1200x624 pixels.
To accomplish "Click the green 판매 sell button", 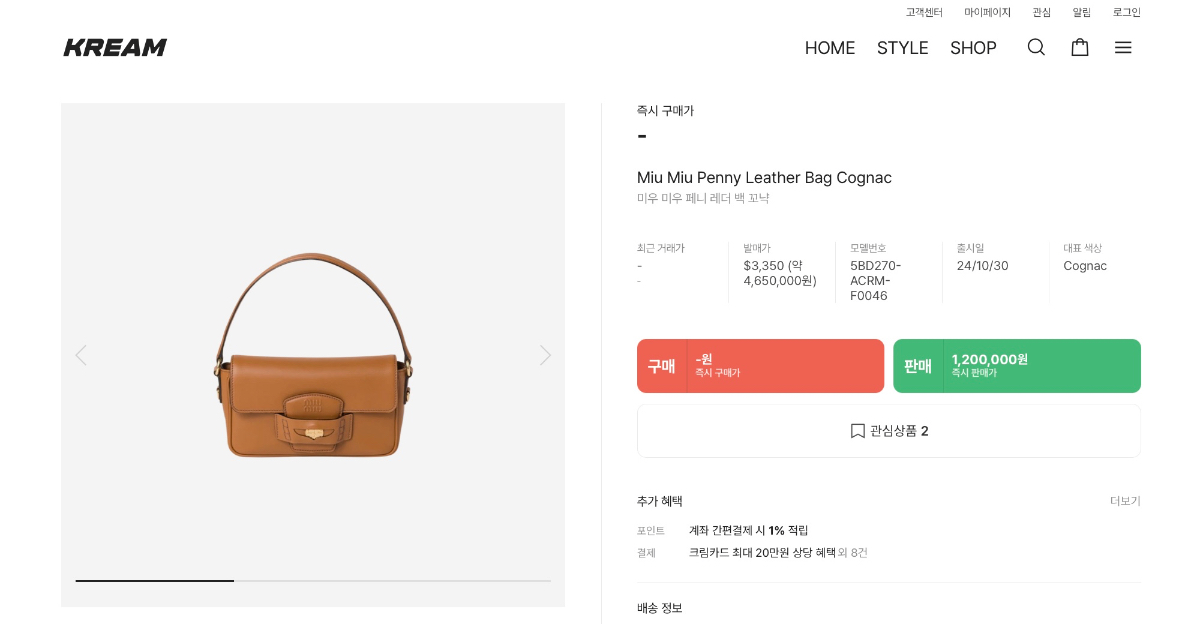I will tap(1016, 366).
